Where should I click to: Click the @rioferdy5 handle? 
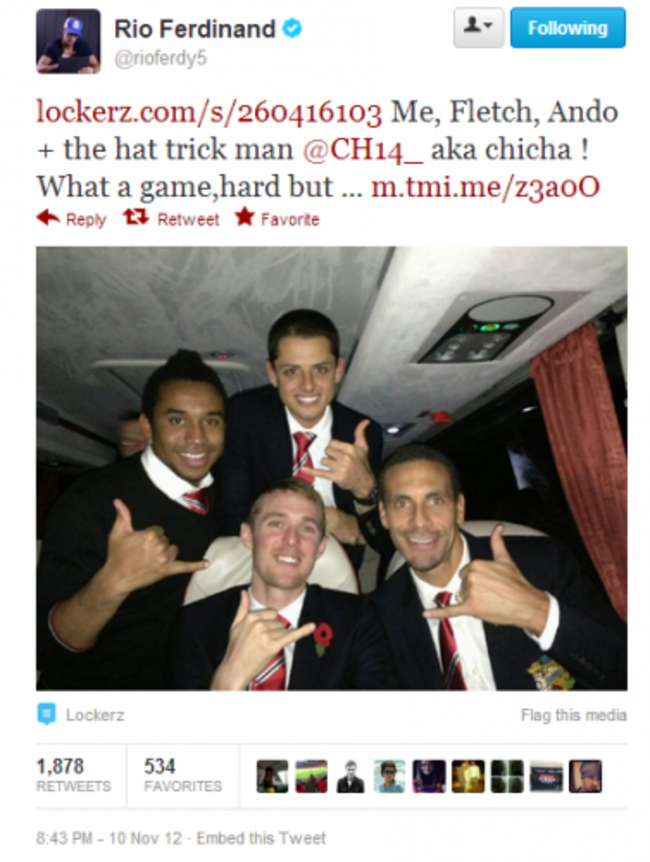coord(161,58)
